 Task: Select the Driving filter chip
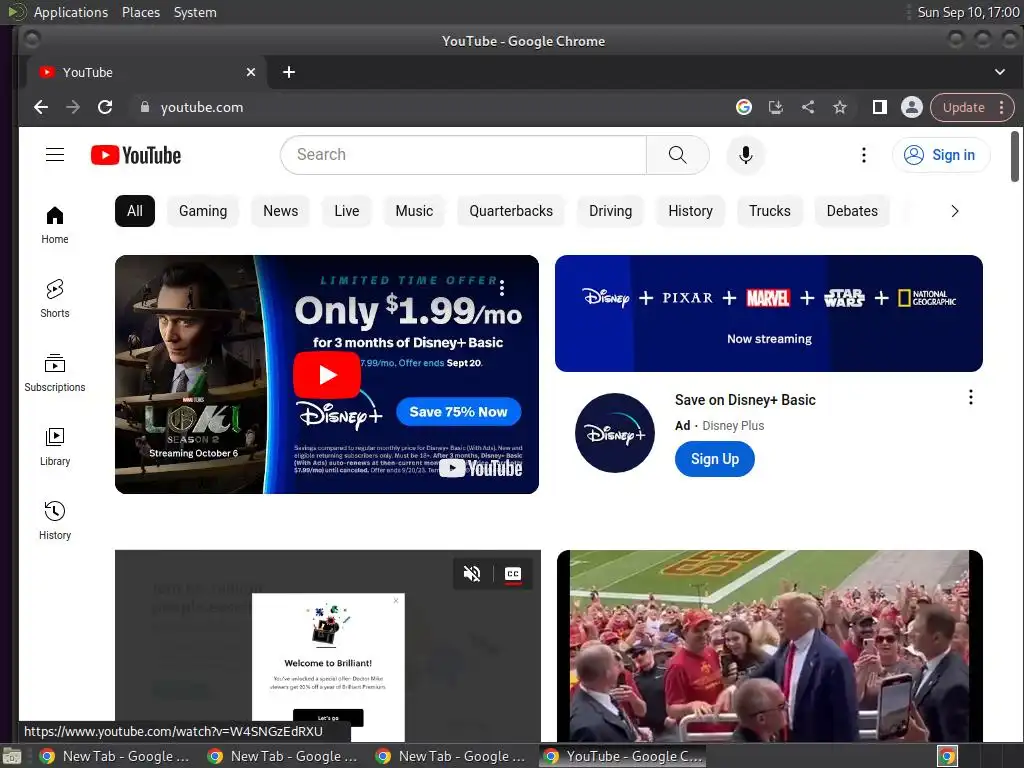pyautogui.click(x=611, y=211)
